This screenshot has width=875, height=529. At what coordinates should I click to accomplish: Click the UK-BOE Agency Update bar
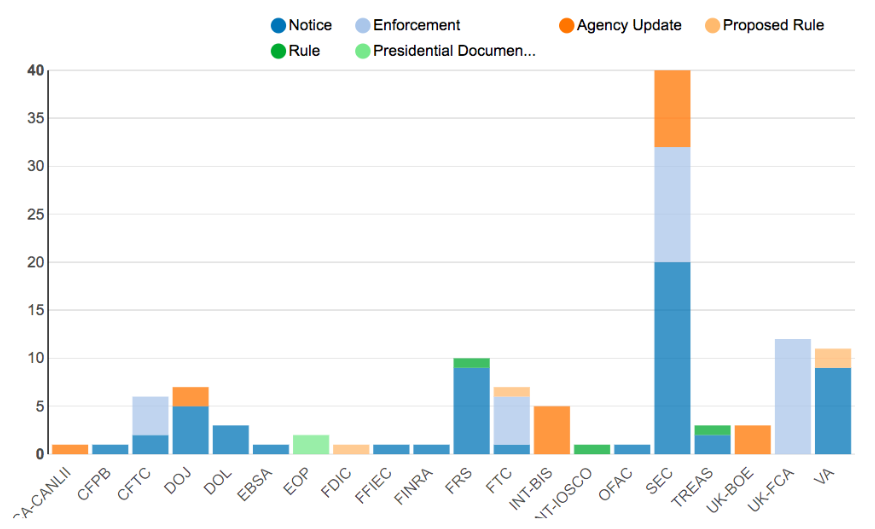point(752,440)
